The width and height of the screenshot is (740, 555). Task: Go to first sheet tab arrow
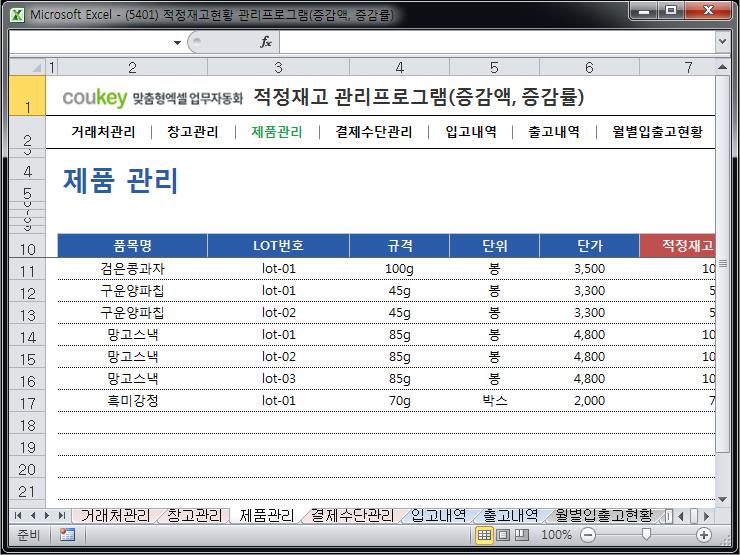(x=18, y=515)
